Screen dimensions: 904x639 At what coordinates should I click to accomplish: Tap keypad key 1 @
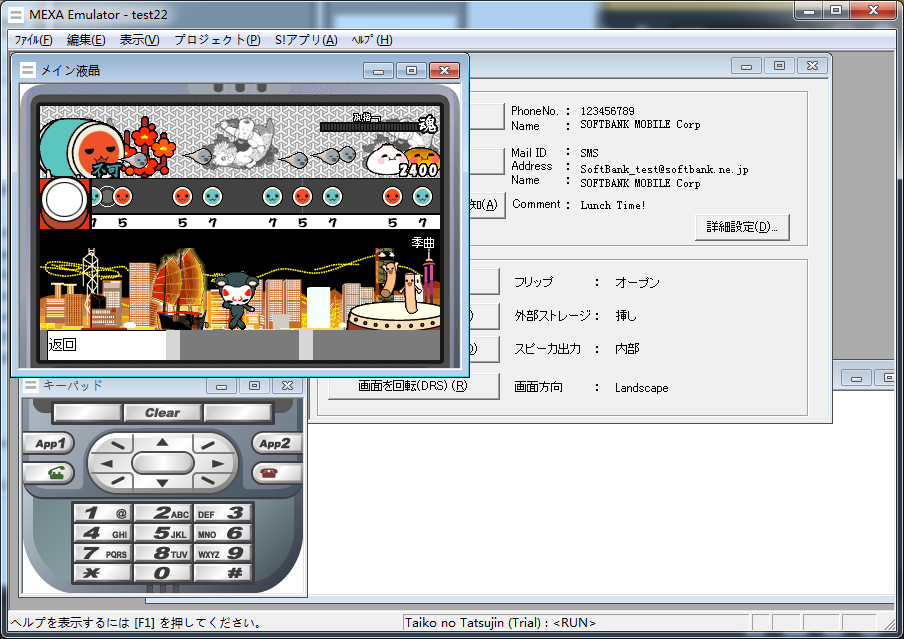(103, 513)
